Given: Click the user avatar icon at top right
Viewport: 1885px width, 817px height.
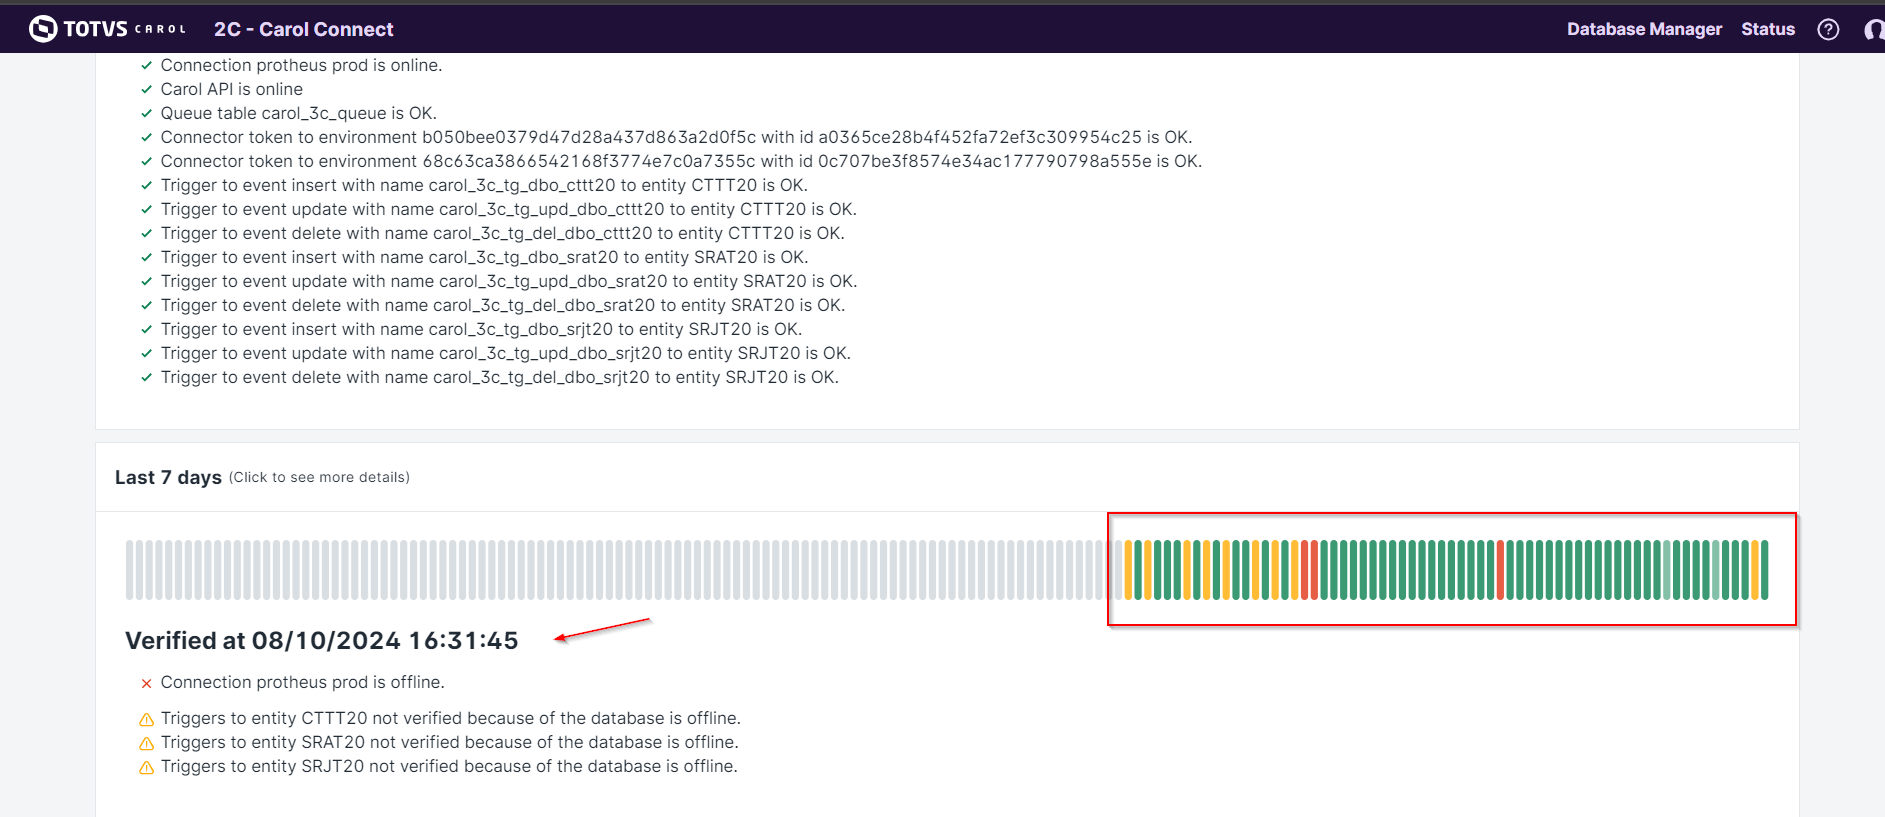Looking at the screenshot, I should click(x=1874, y=29).
